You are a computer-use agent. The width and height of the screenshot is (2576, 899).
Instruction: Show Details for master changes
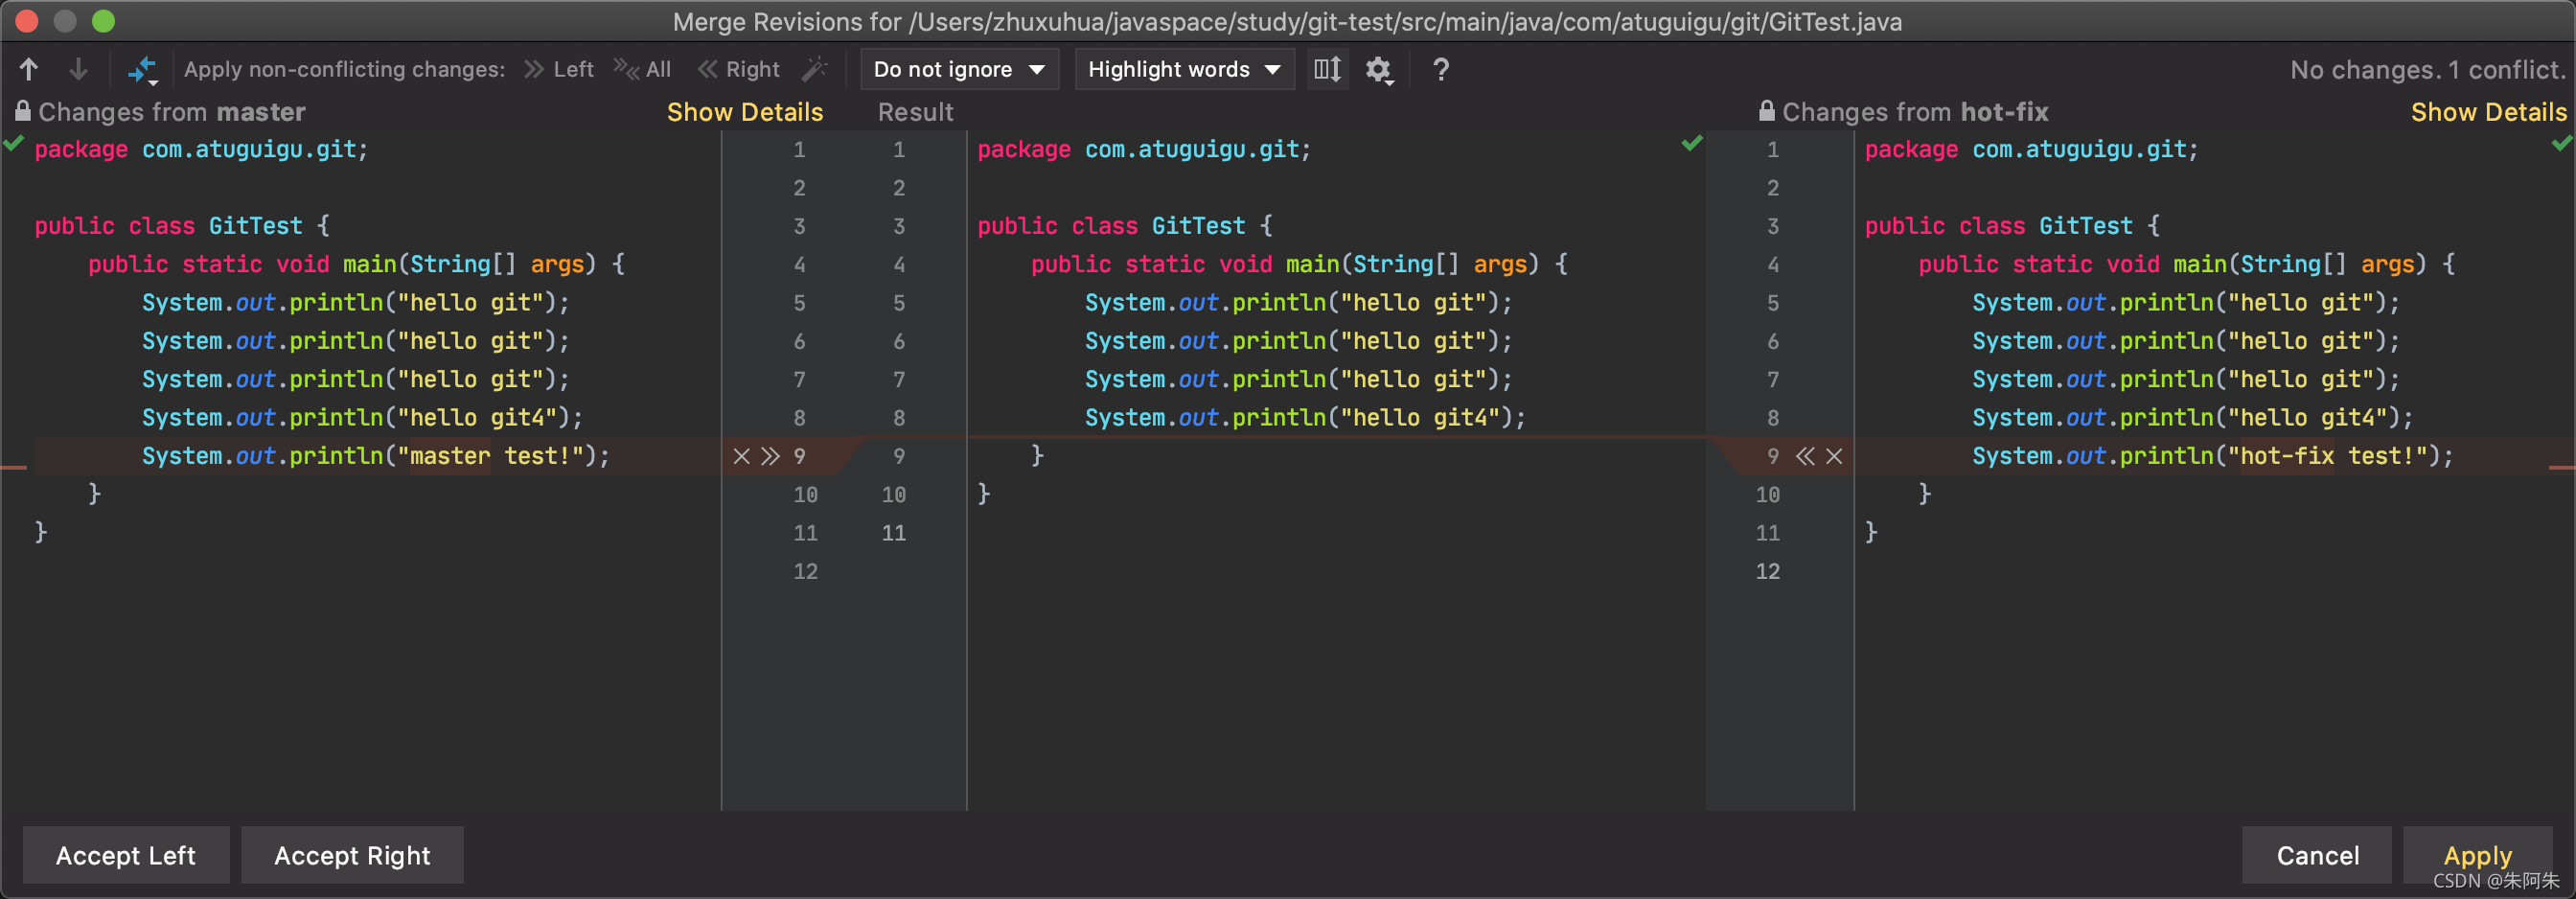744,112
